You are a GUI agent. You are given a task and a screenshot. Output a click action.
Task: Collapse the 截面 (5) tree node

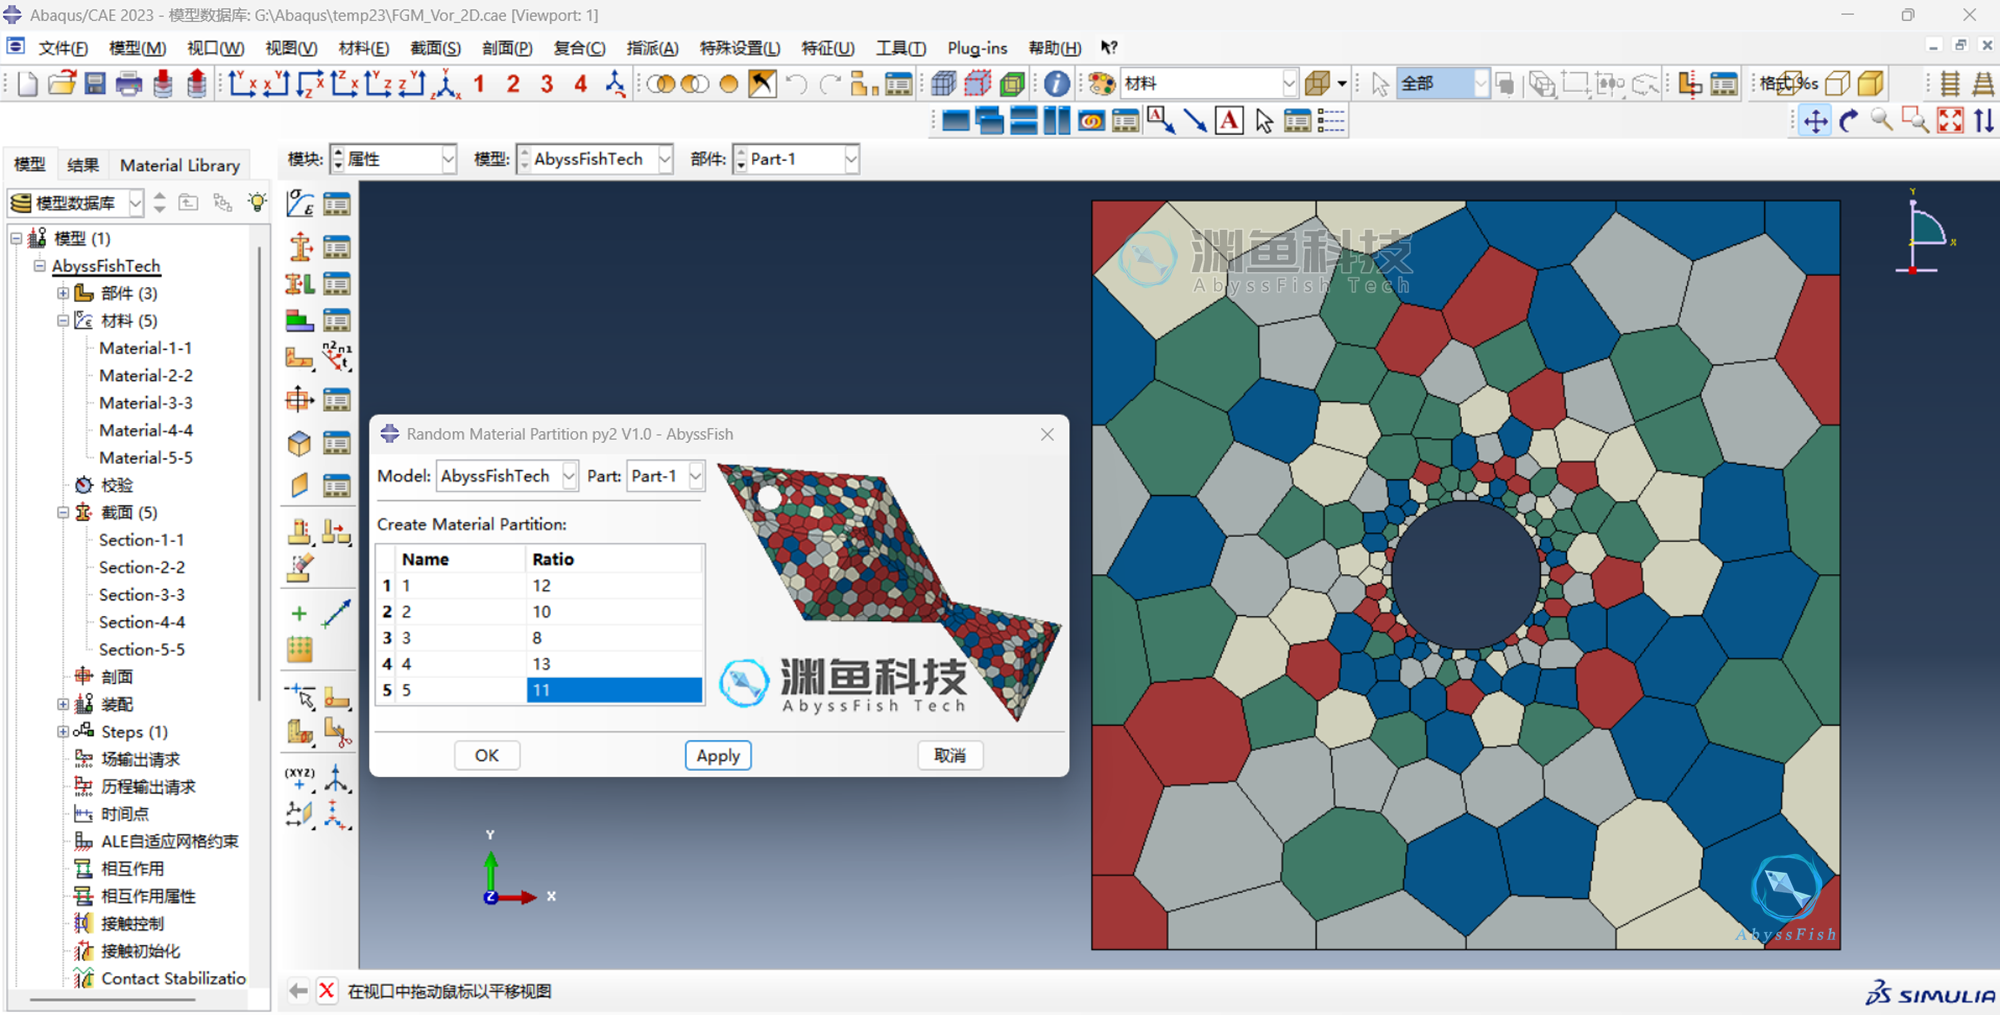tap(62, 513)
